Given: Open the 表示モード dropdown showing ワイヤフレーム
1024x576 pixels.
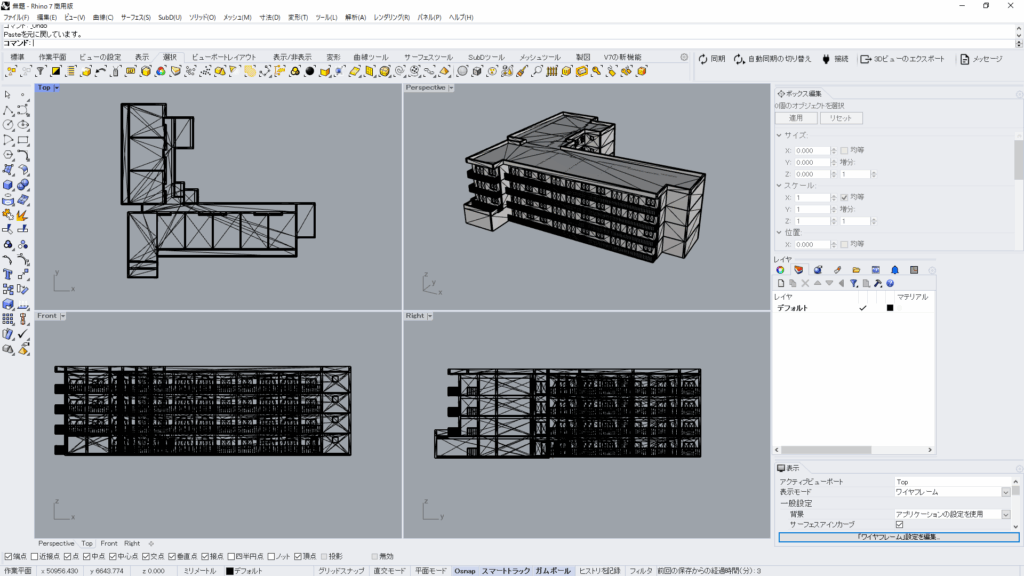Looking at the screenshot, I should 1005,492.
